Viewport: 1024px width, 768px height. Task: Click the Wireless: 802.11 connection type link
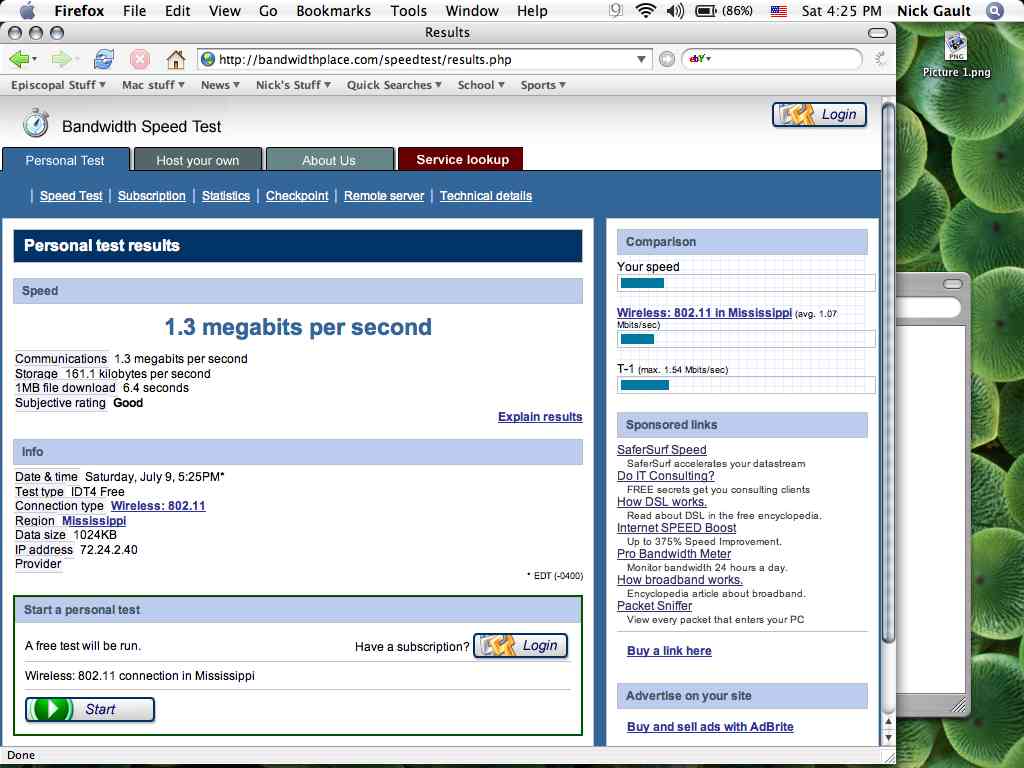tap(158, 505)
